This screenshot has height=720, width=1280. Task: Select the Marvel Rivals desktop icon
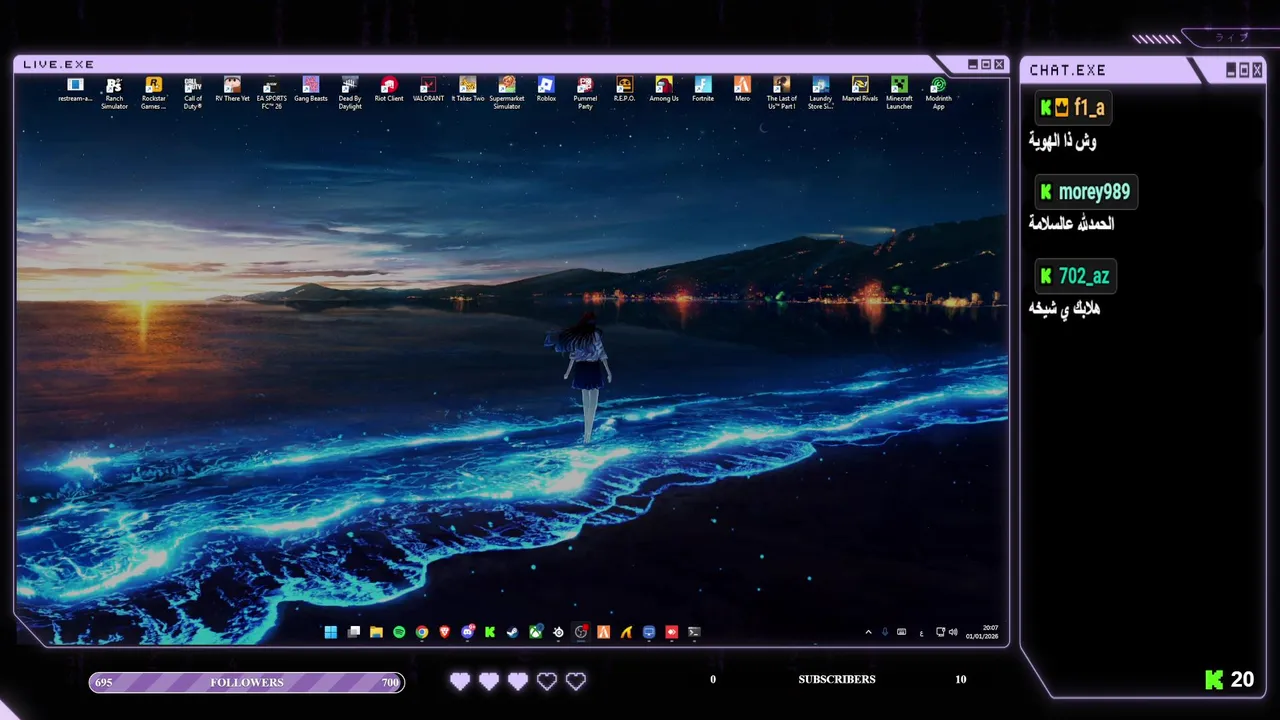(x=860, y=90)
